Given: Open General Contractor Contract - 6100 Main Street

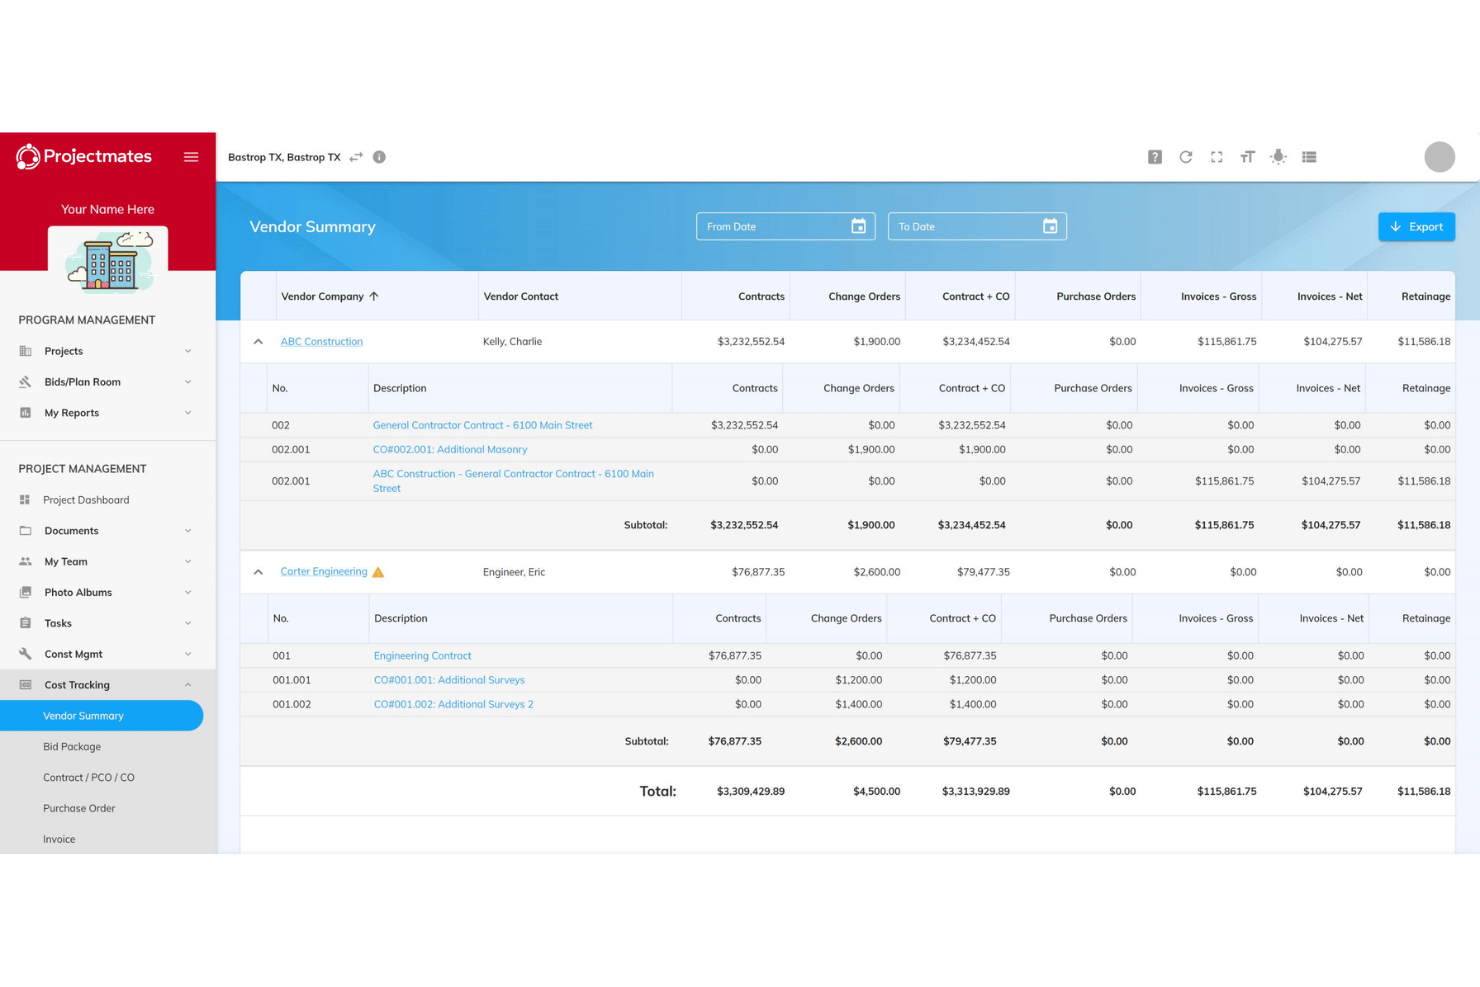Looking at the screenshot, I should pos(483,425).
